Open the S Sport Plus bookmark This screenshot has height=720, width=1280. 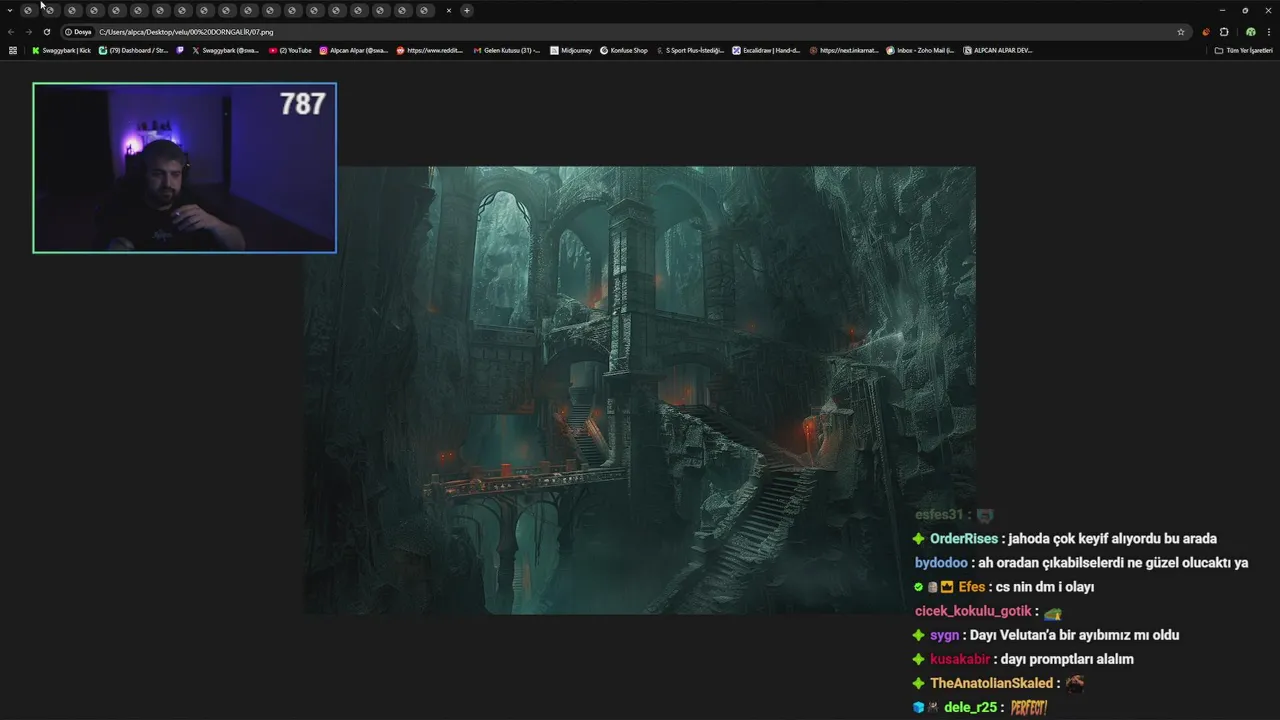click(x=690, y=50)
